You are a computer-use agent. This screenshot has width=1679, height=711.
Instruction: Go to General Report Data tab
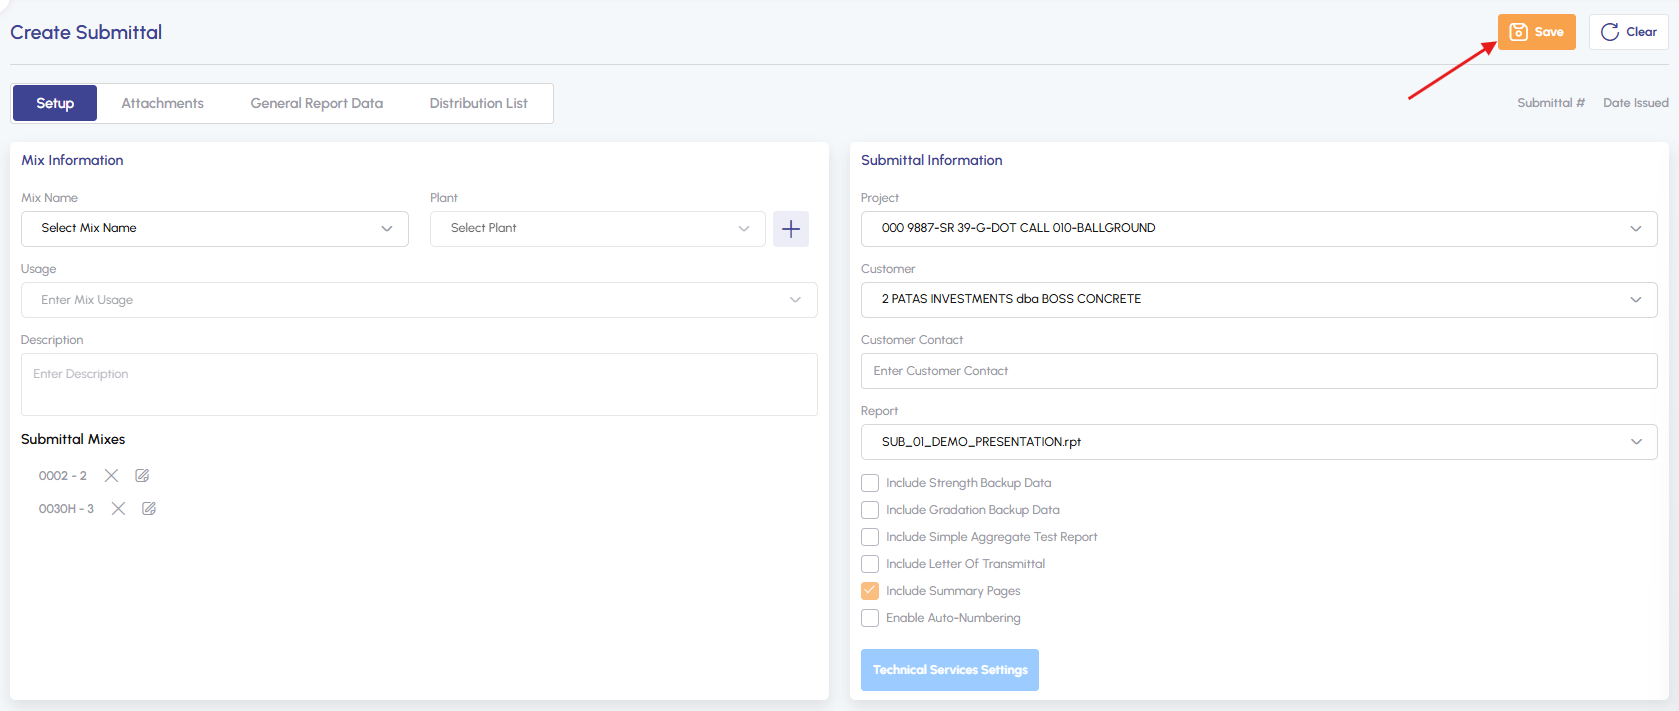(316, 103)
